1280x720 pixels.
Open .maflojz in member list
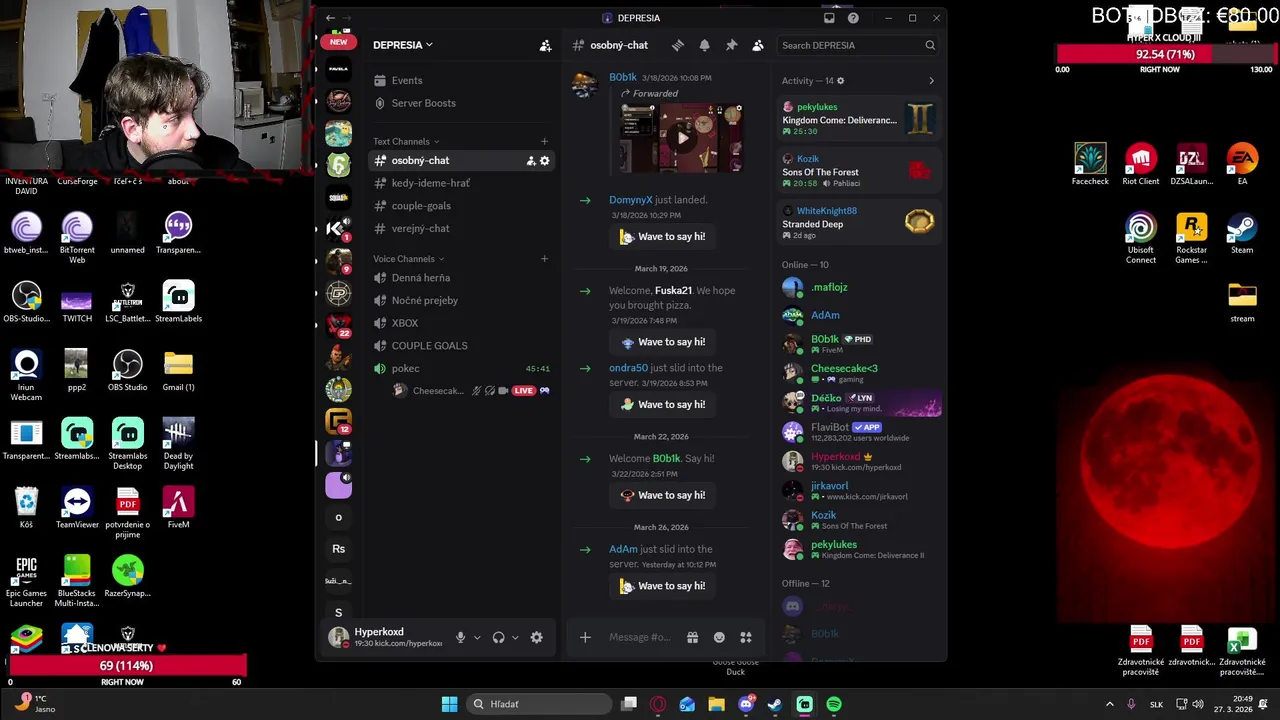click(860, 288)
